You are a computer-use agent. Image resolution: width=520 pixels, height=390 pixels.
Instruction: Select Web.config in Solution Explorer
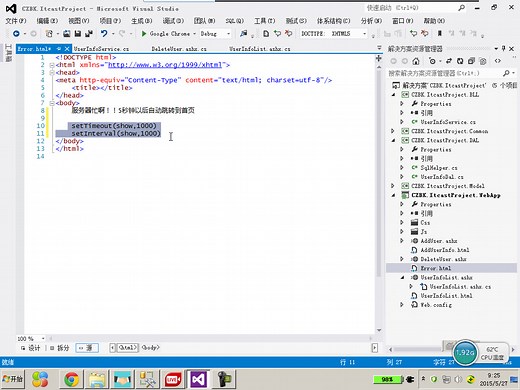click(x=436, y=305)
